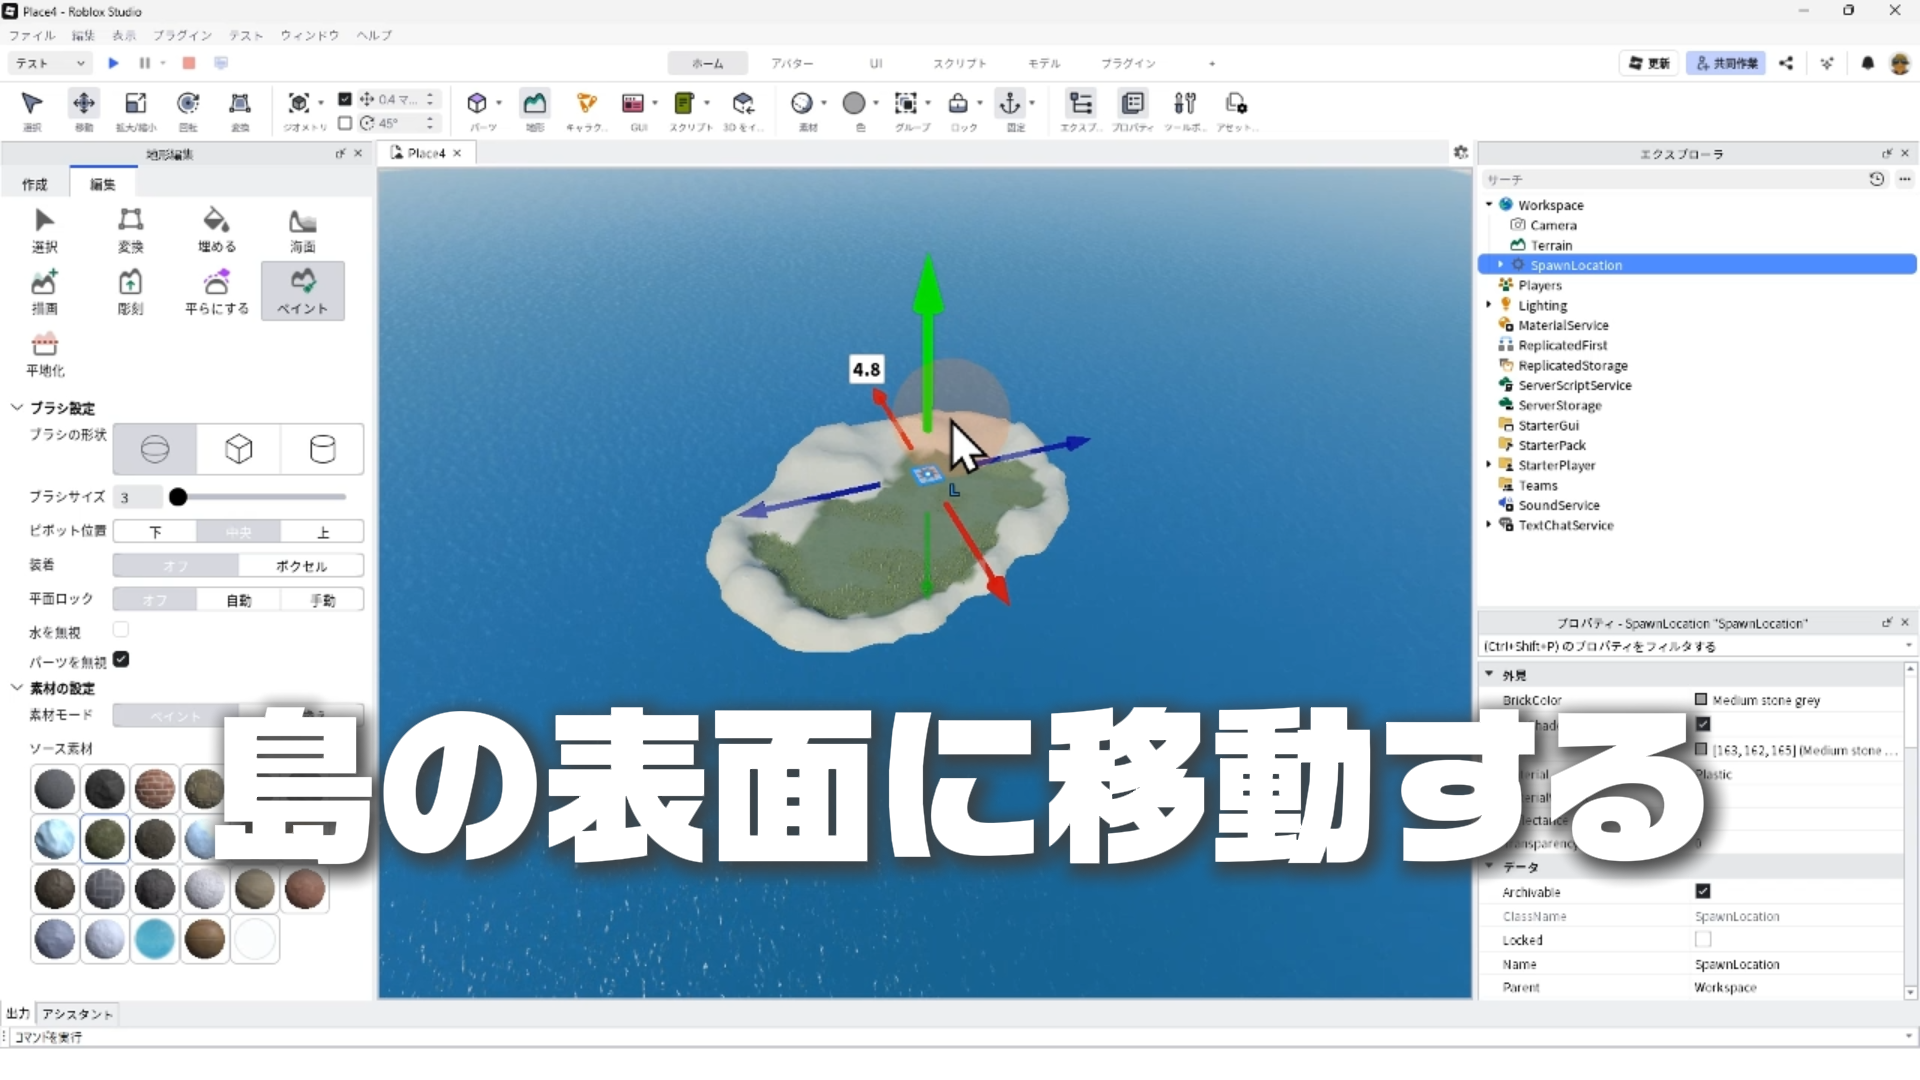1920x1080 pixels.
Task: Select the Move tool in the toolbar
Action: (84, 104)
